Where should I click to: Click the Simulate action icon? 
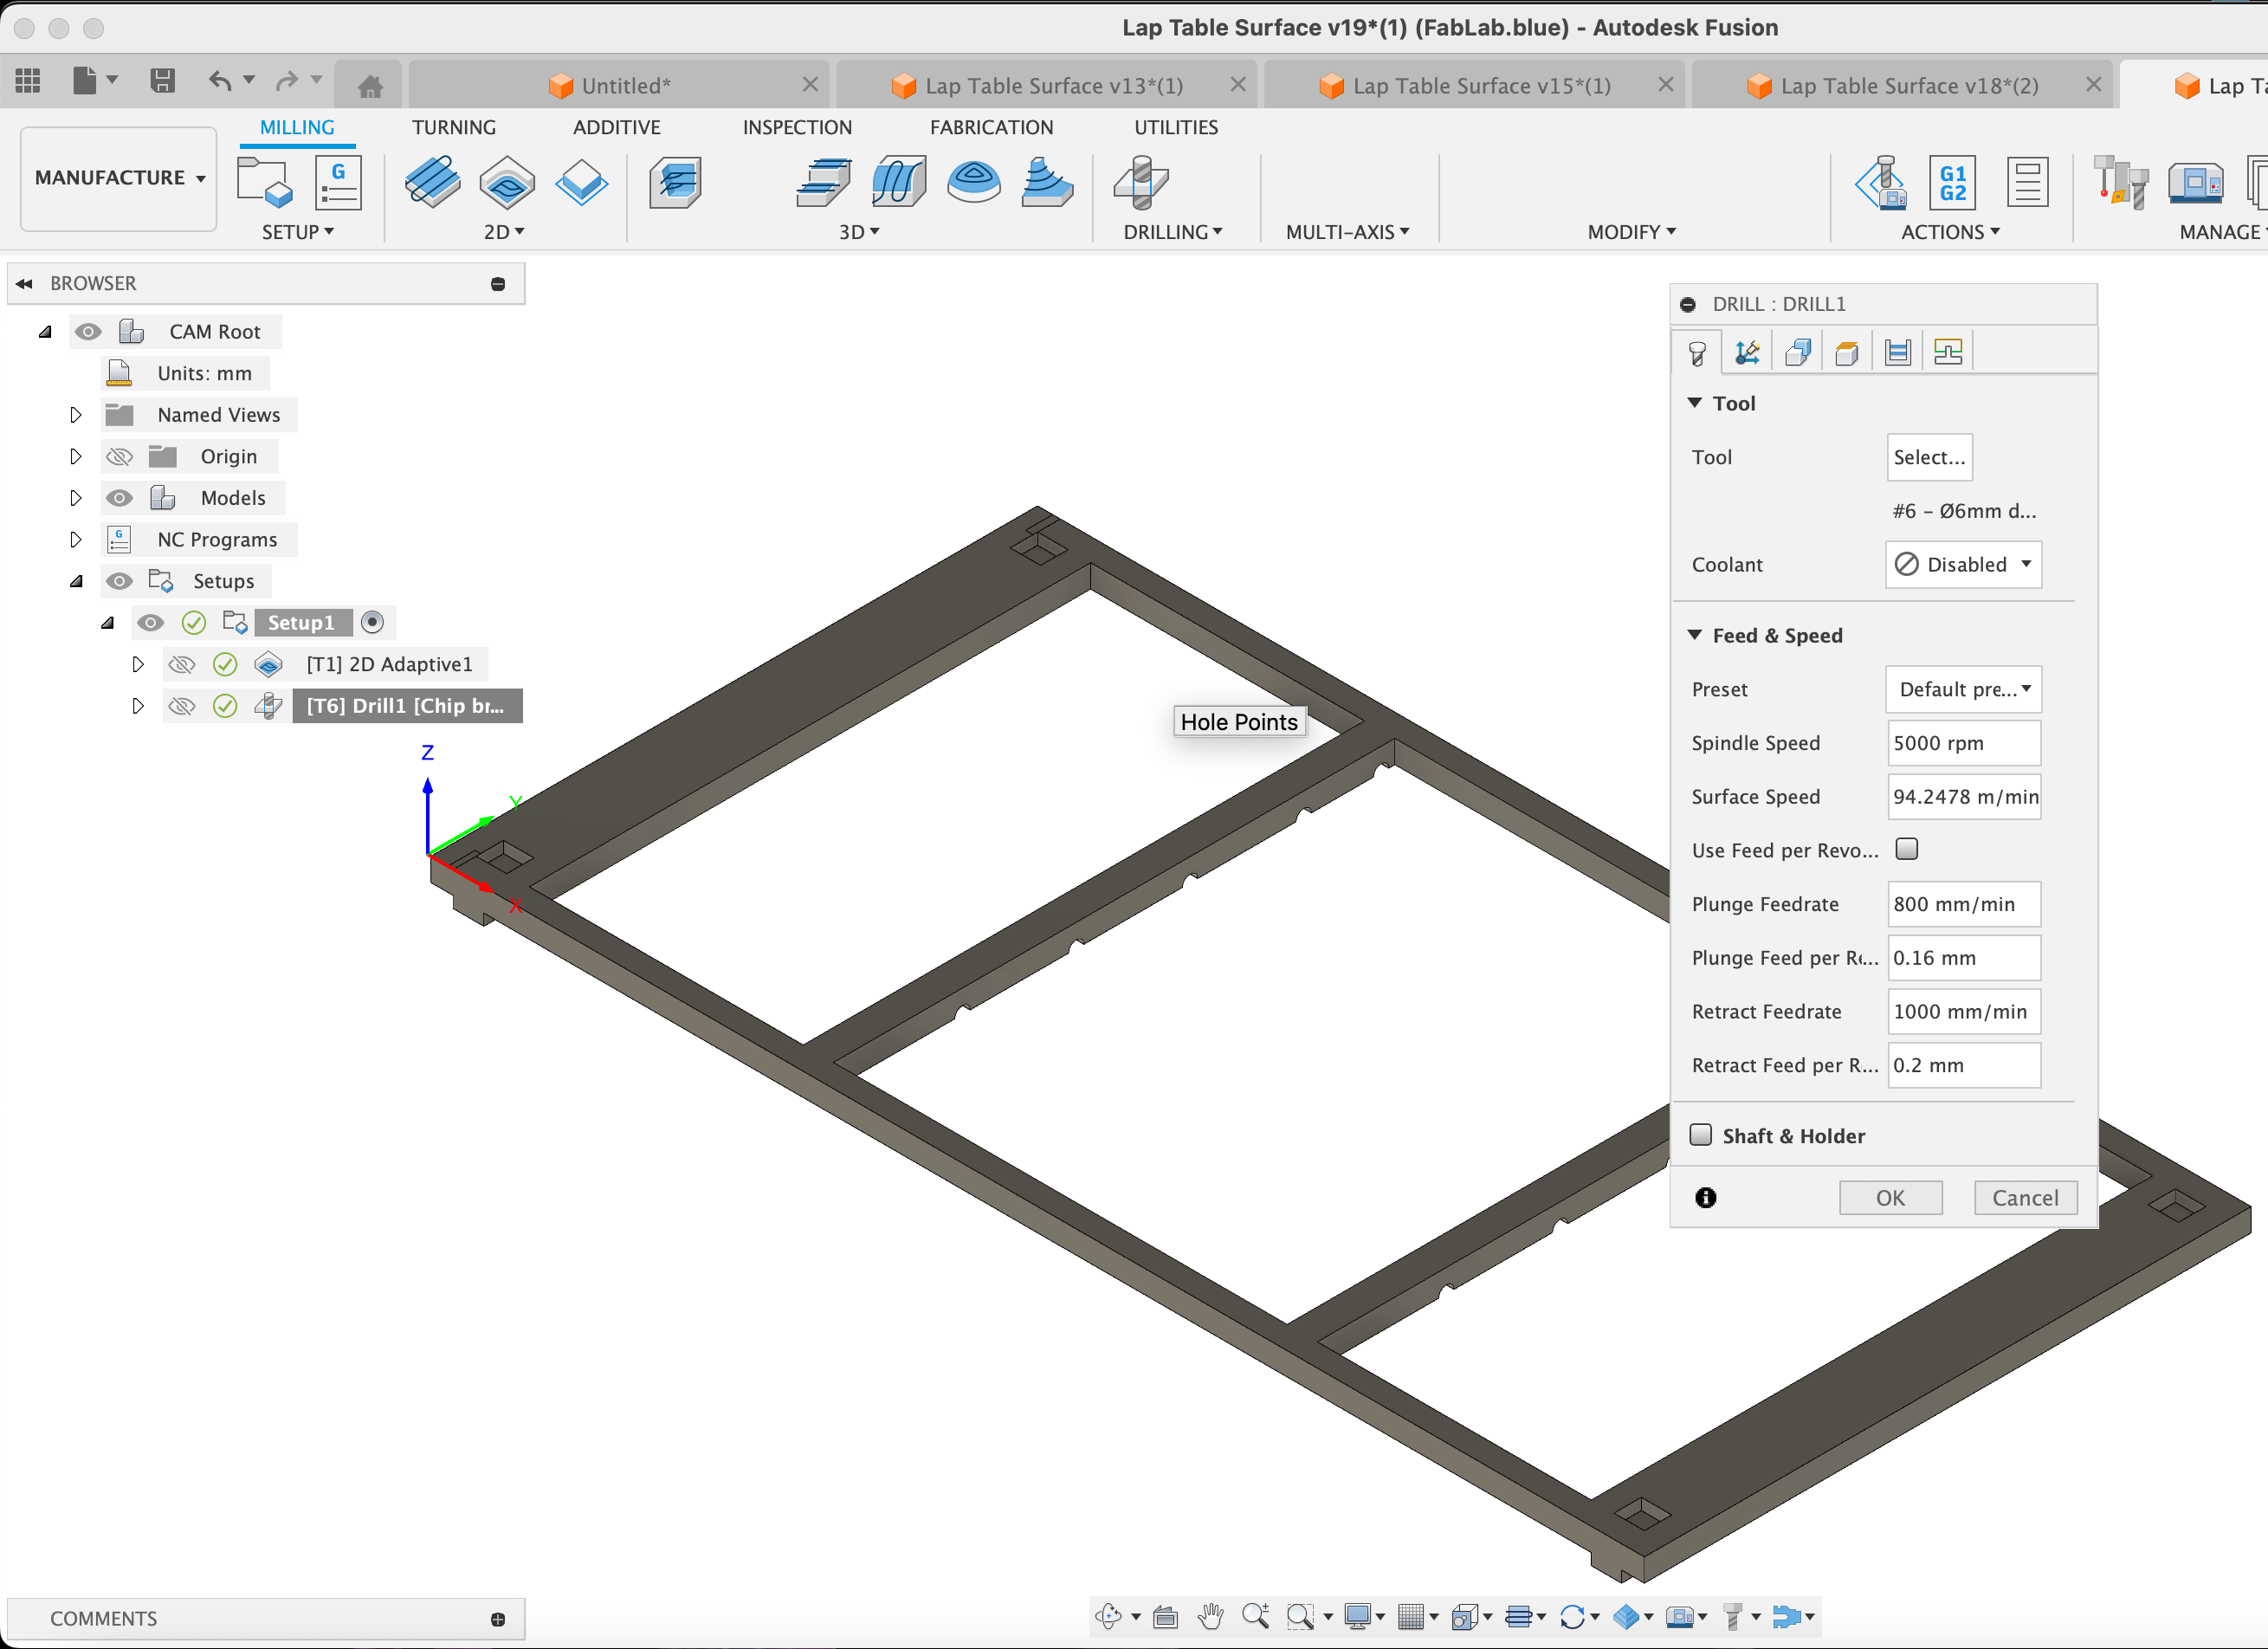(1880, 182)
